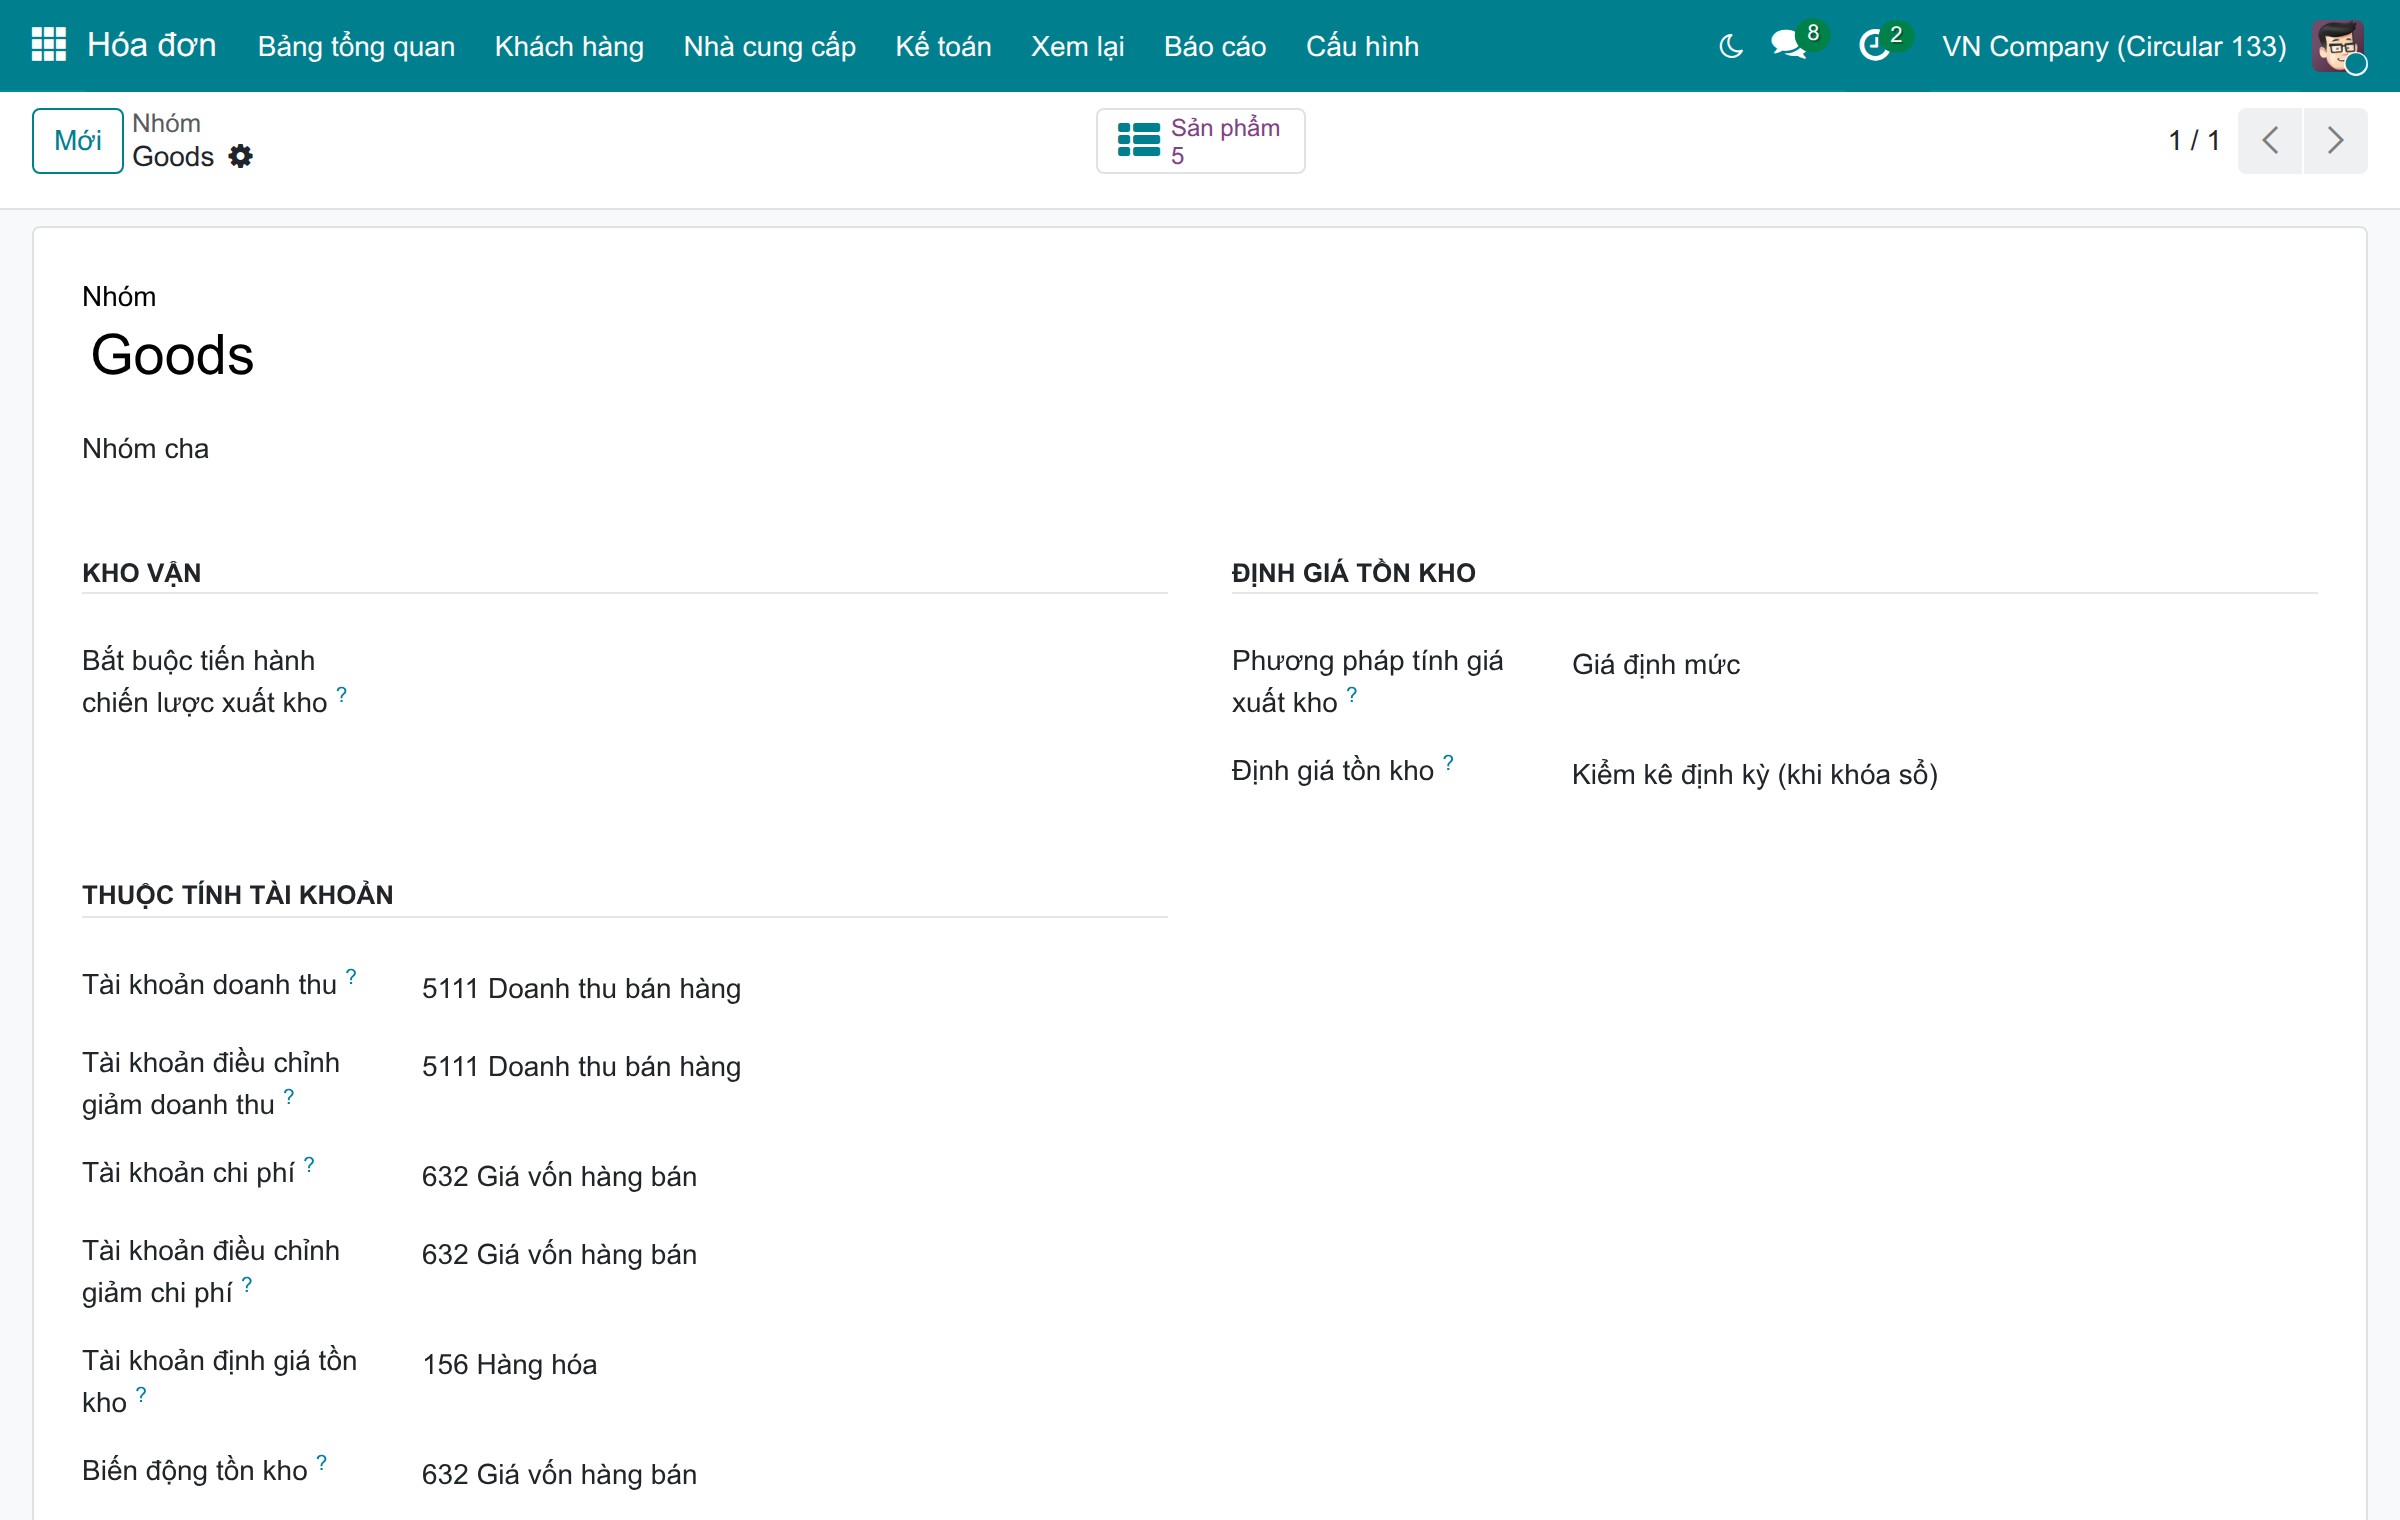Viewport: 2400px width, 1520px height.
Task: Switch company VN Company (Circular 133)
Action: [x=2114, y=46]
